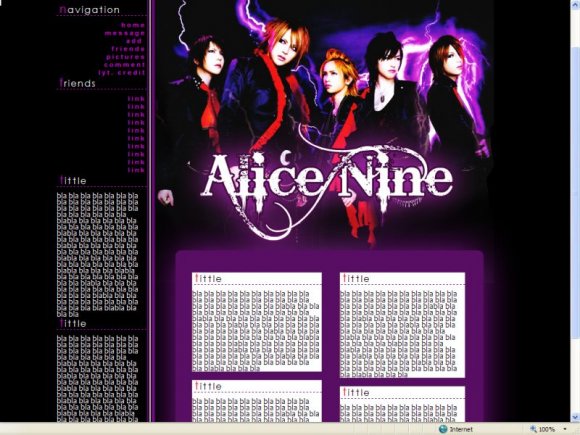Click the 'Internet' zone label in status bar

(461, 429)
